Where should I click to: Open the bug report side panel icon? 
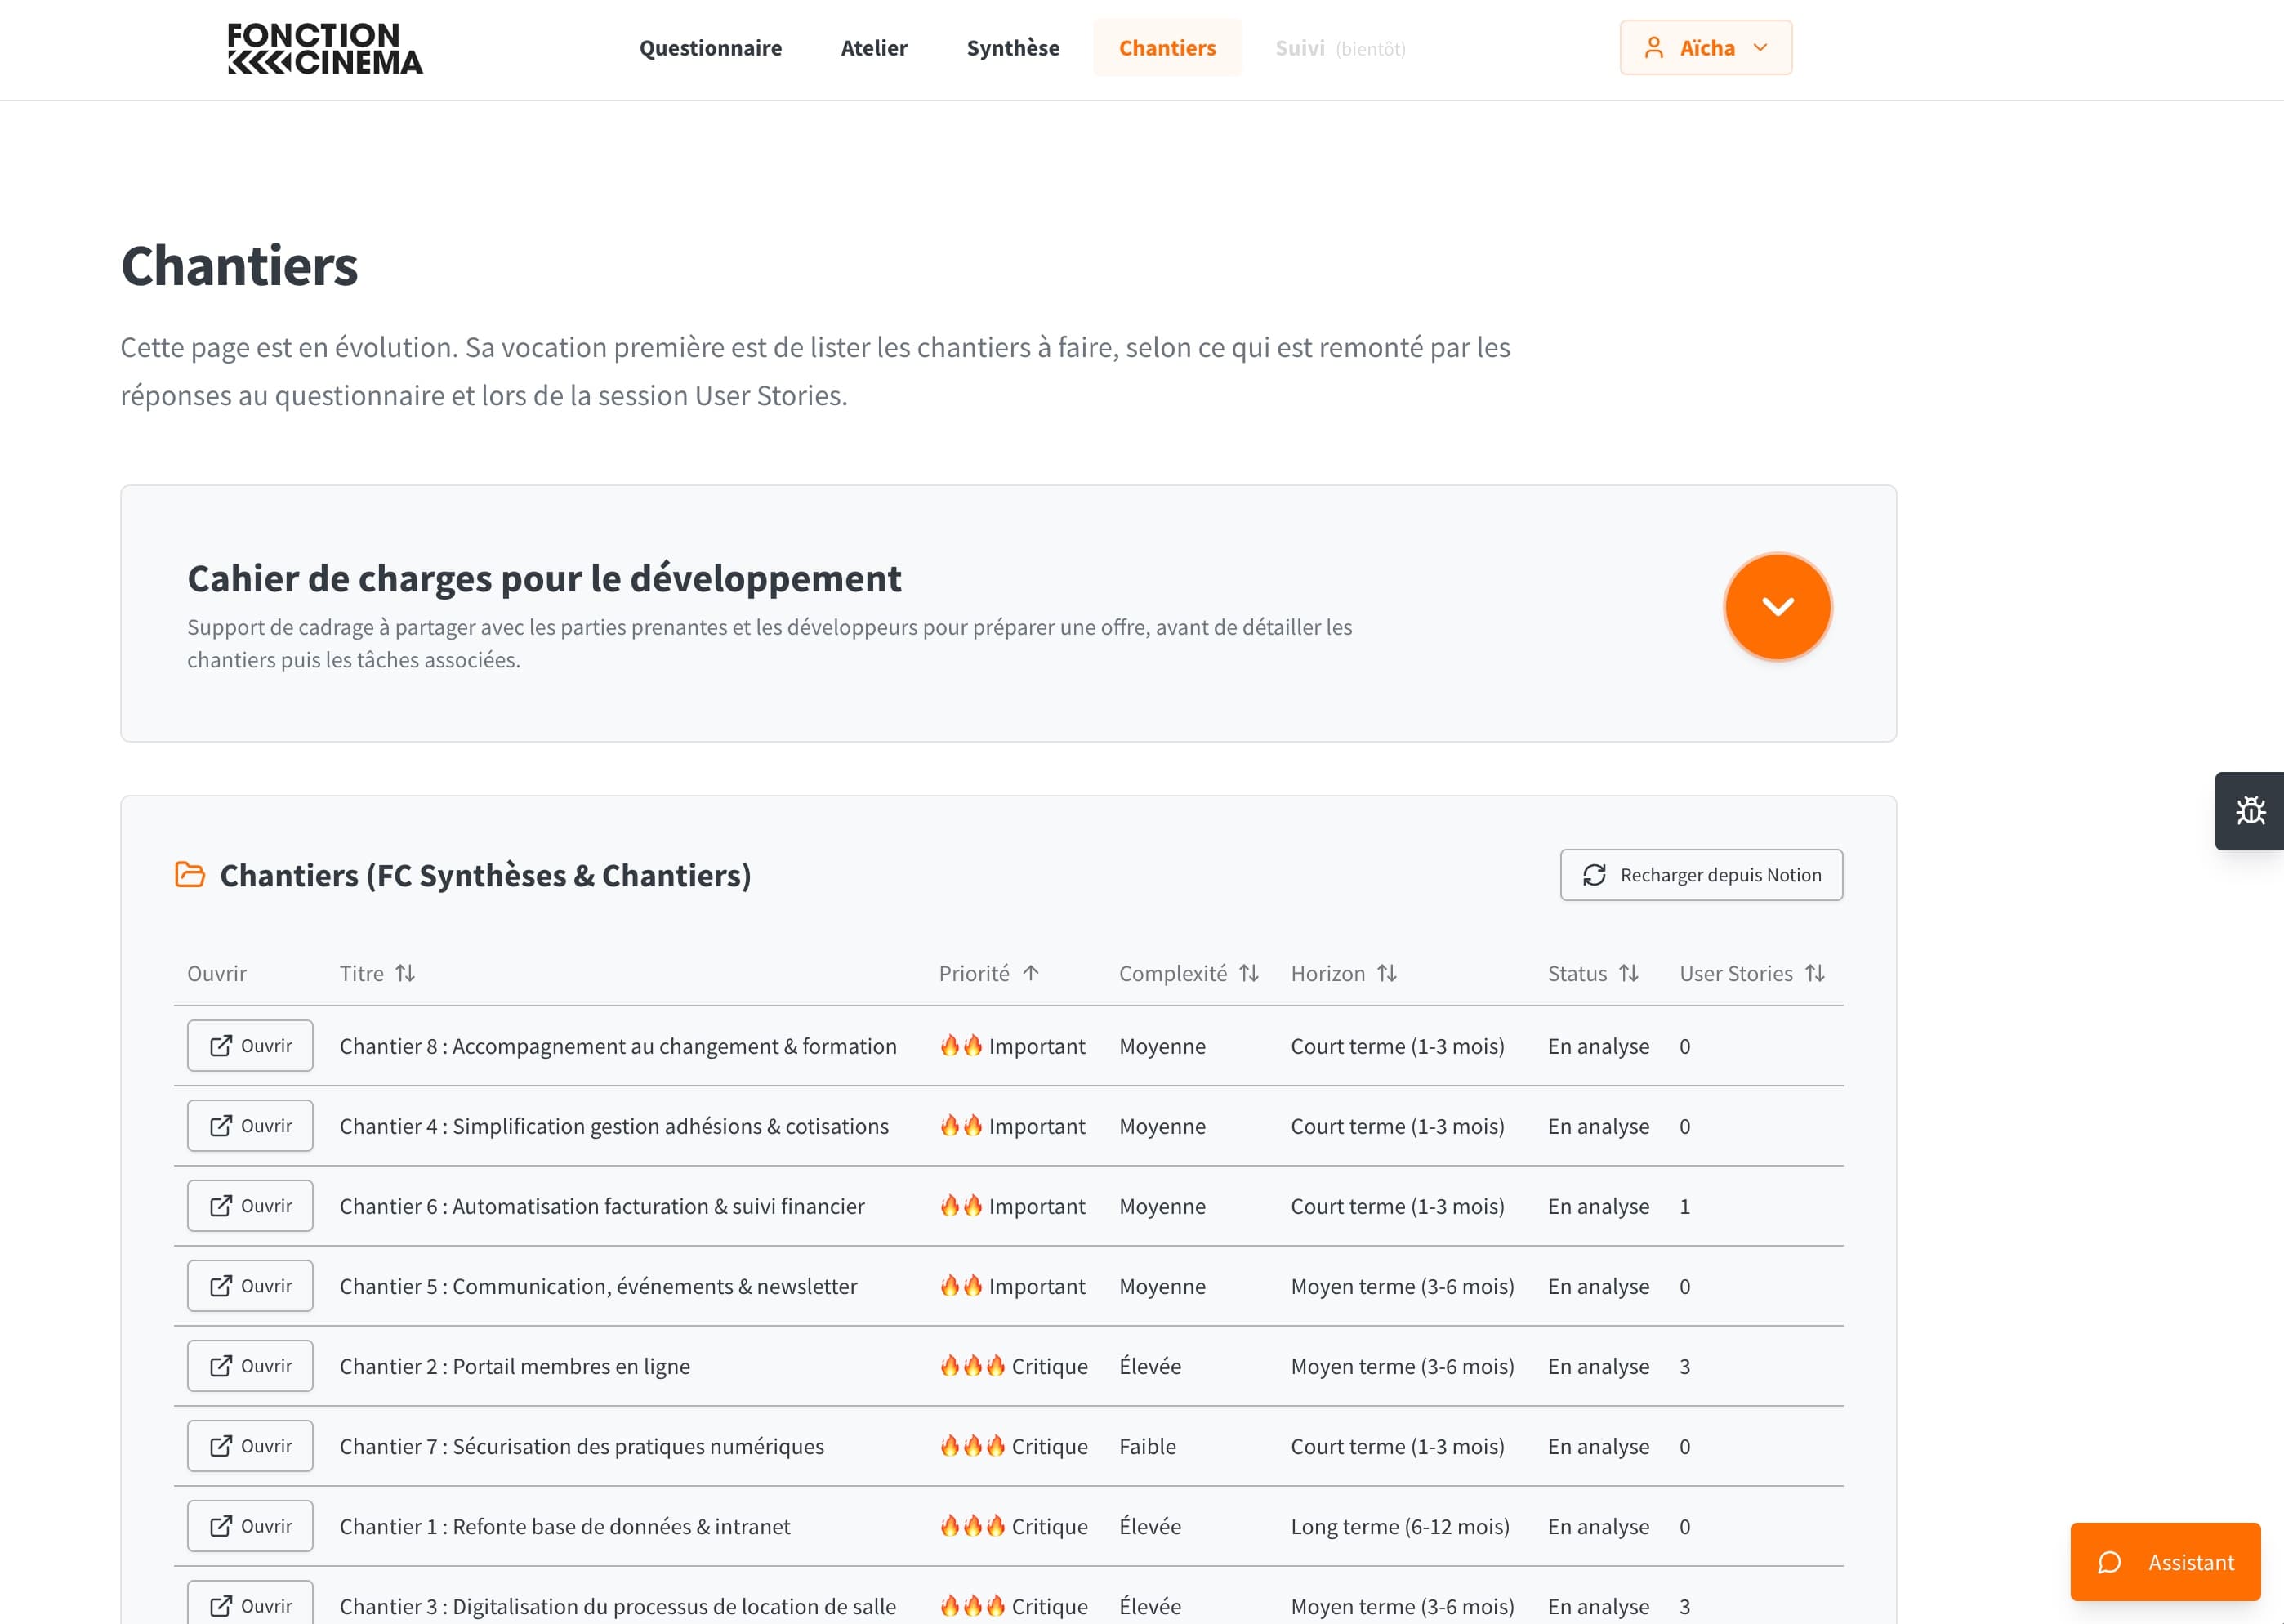coord(2250,810)
